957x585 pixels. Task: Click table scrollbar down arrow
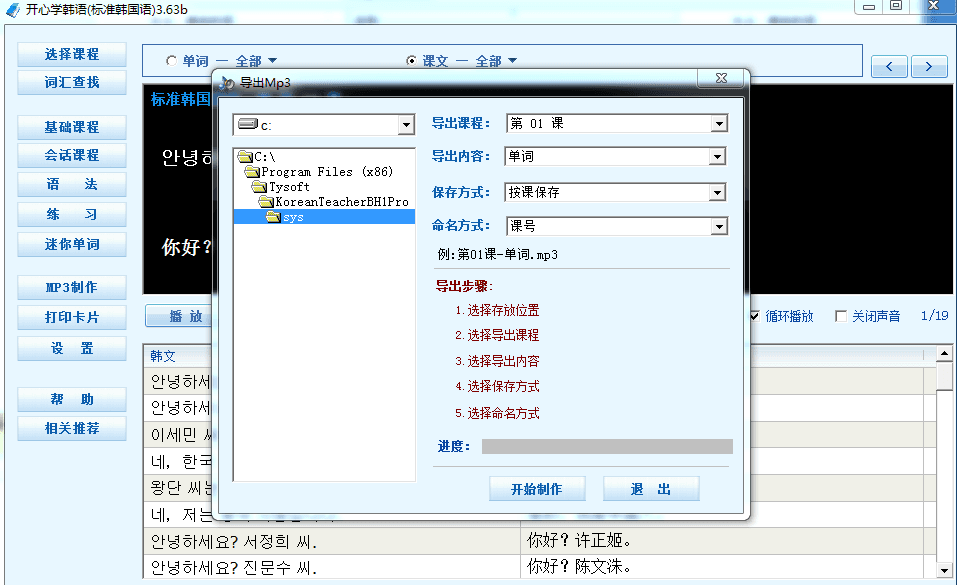tap(945, 571)
